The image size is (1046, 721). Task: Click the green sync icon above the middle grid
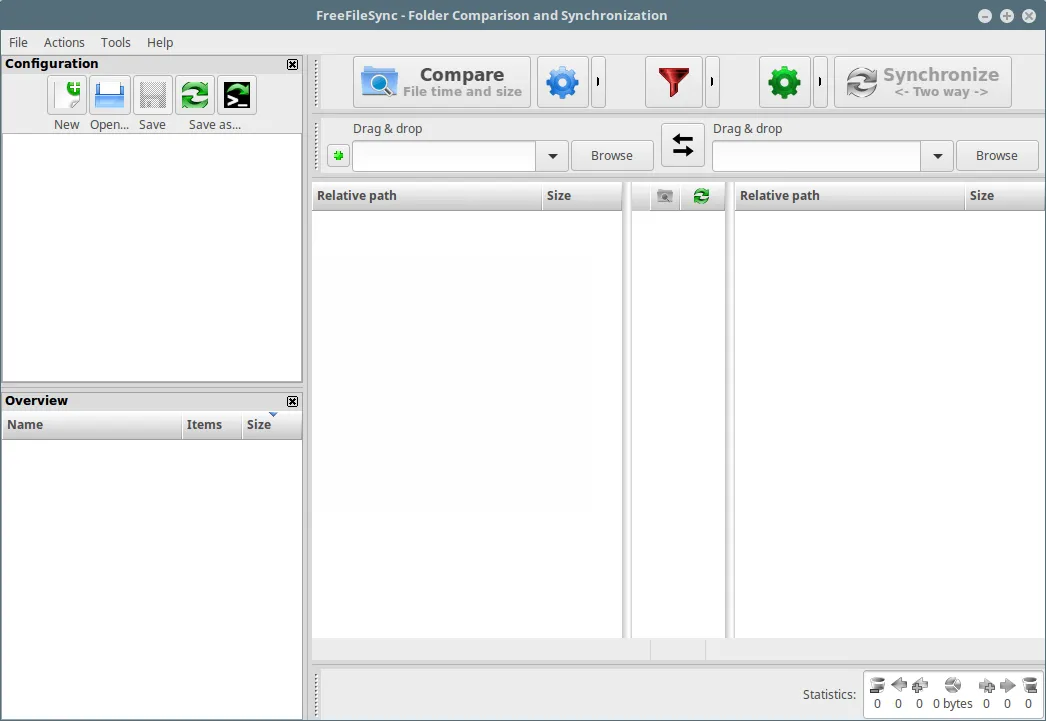703,196
